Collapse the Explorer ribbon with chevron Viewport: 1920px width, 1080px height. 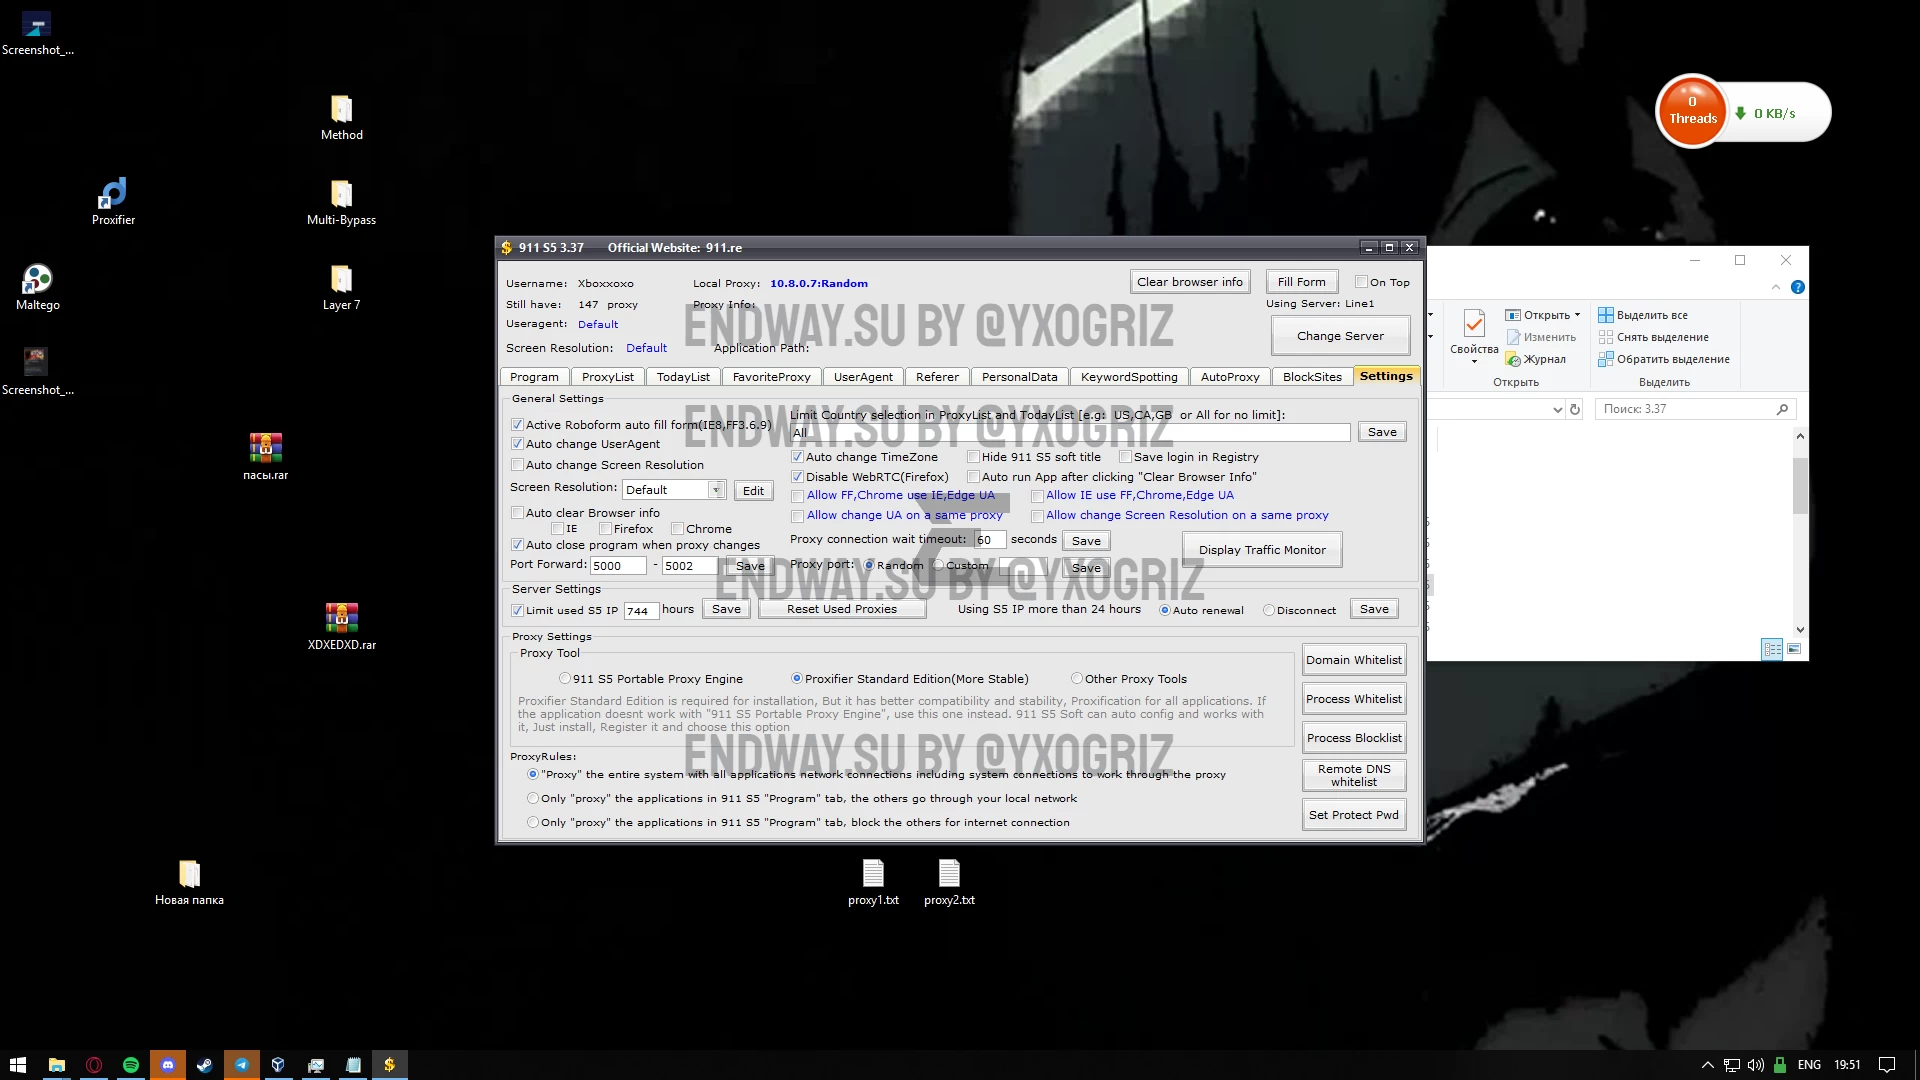pyautogui.click(x=1776, y=287)
